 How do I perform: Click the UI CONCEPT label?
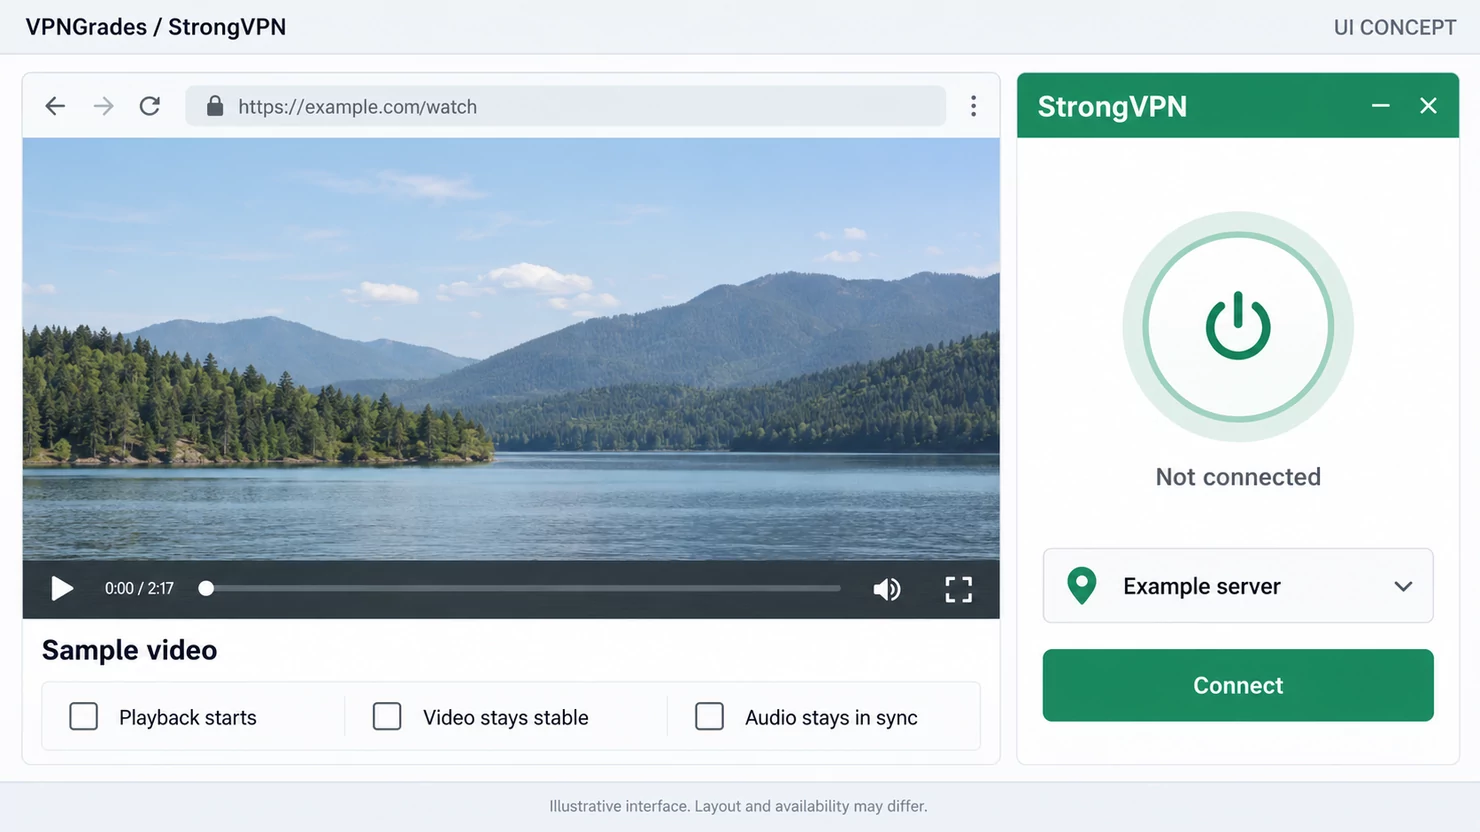(1395, 28)
